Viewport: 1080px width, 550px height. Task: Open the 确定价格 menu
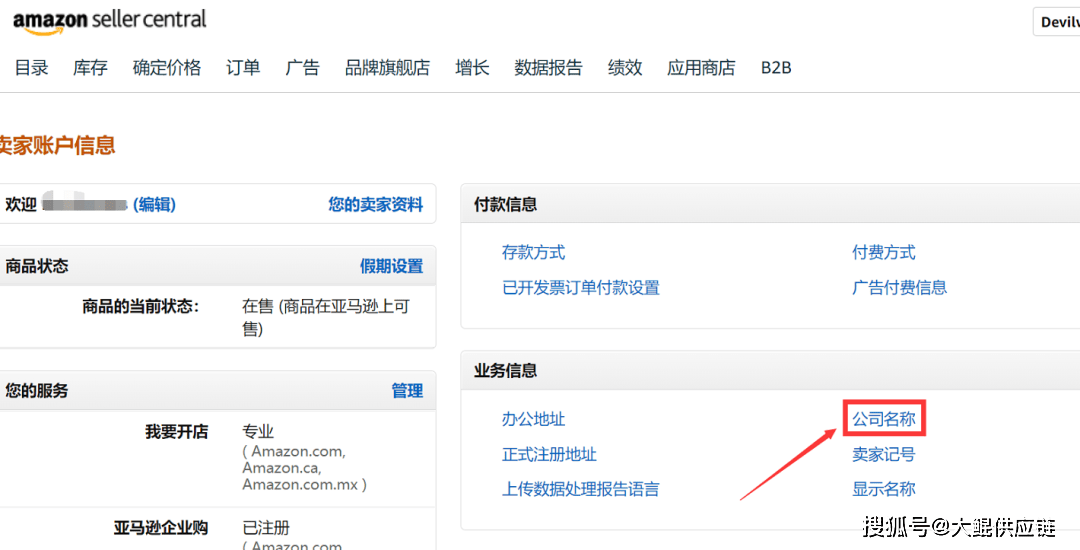click(x=167, y=67)
